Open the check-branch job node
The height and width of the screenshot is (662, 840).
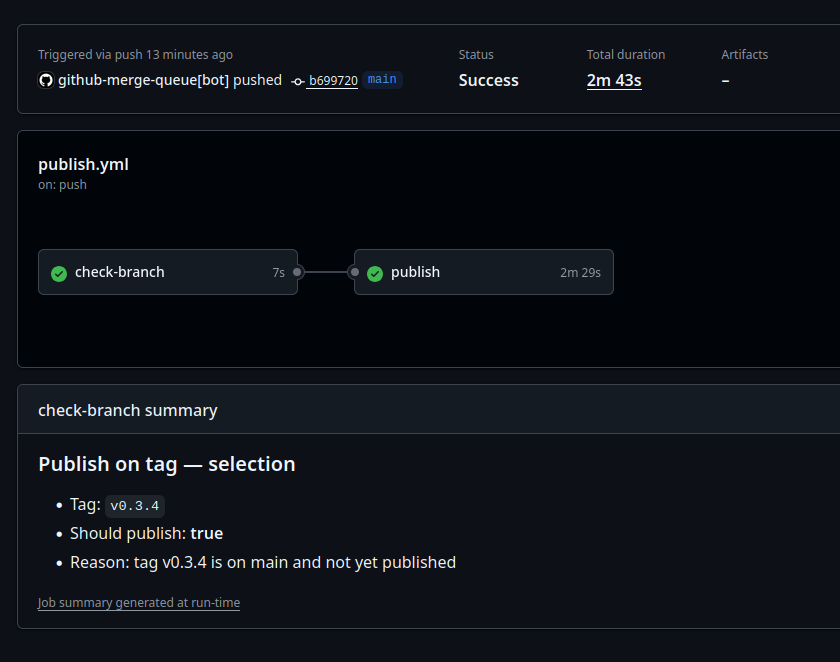tap(168, 272)
